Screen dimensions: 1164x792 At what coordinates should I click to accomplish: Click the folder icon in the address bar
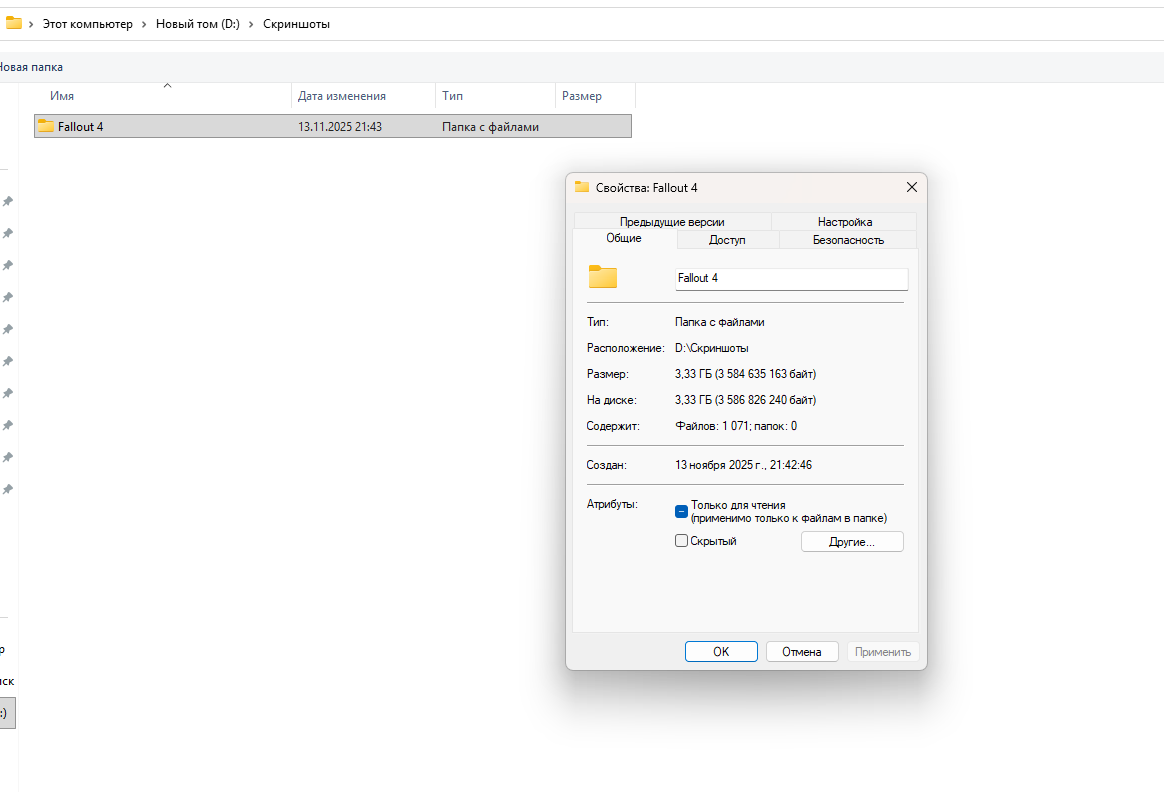pyautogui.click(x=13, y=23)
